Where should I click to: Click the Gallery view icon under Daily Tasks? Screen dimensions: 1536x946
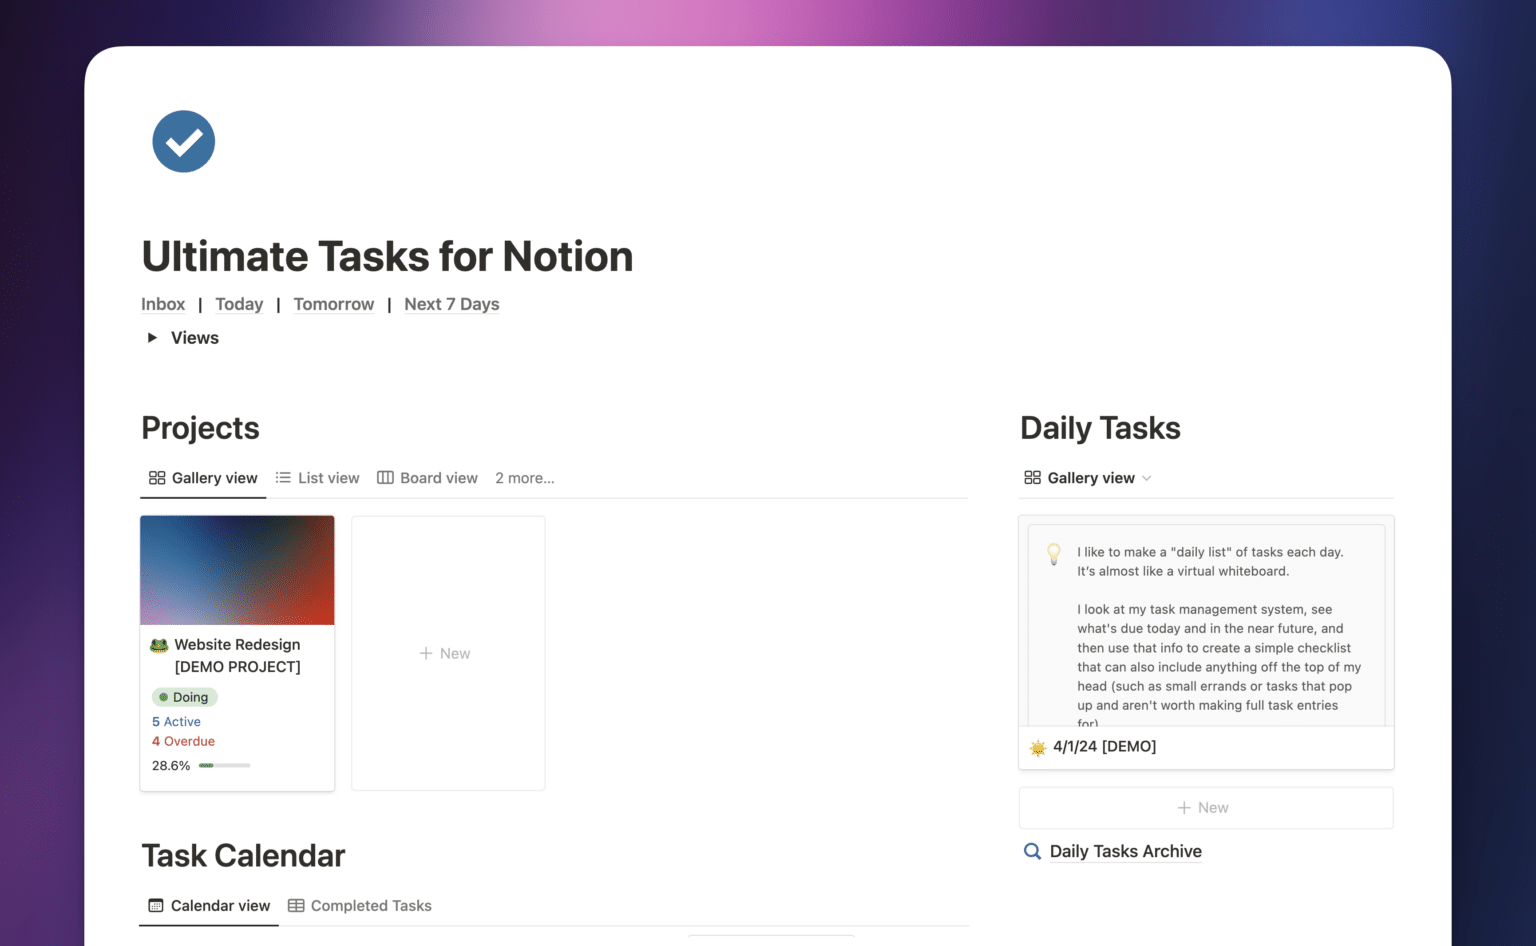(1032, 478)
